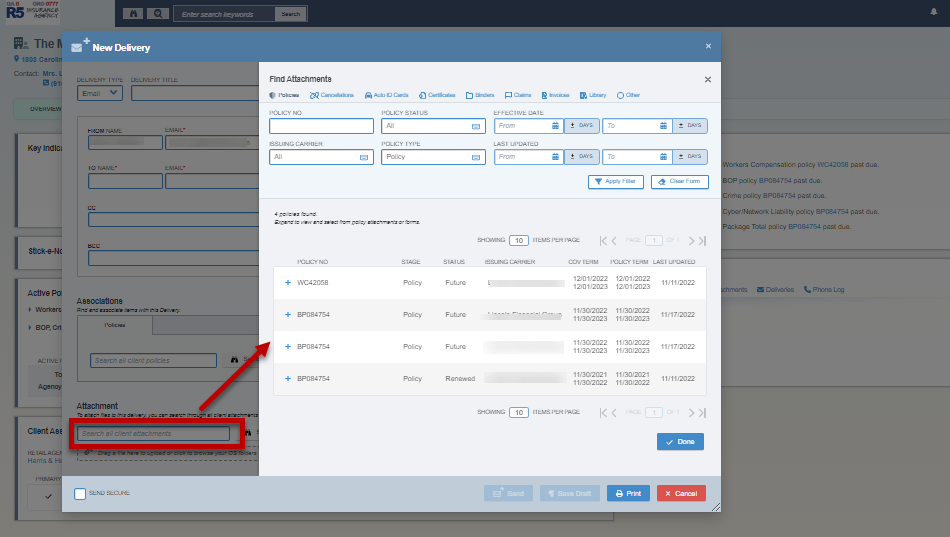This screenshot has width=950, height=537.
Task: Click the Apply Filter button
Action: 615,182
